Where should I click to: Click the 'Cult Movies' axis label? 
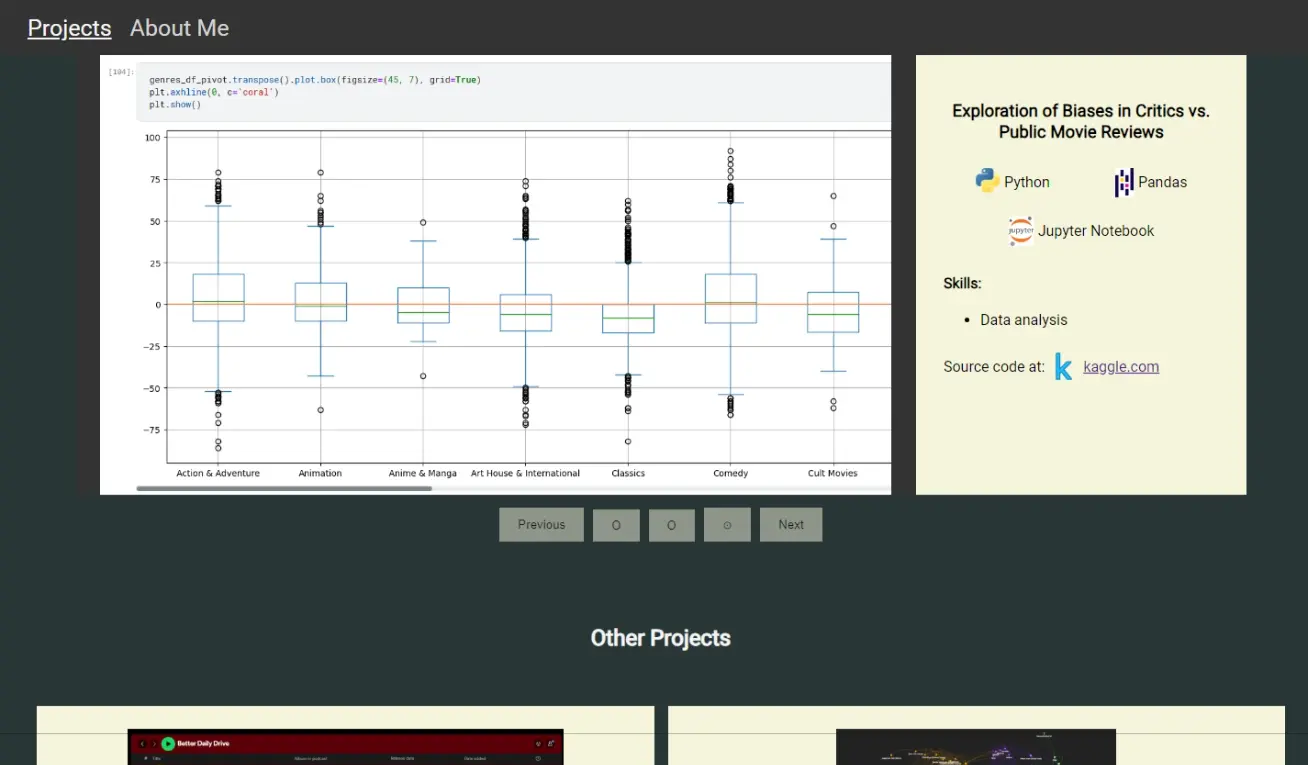coord(833,473)
